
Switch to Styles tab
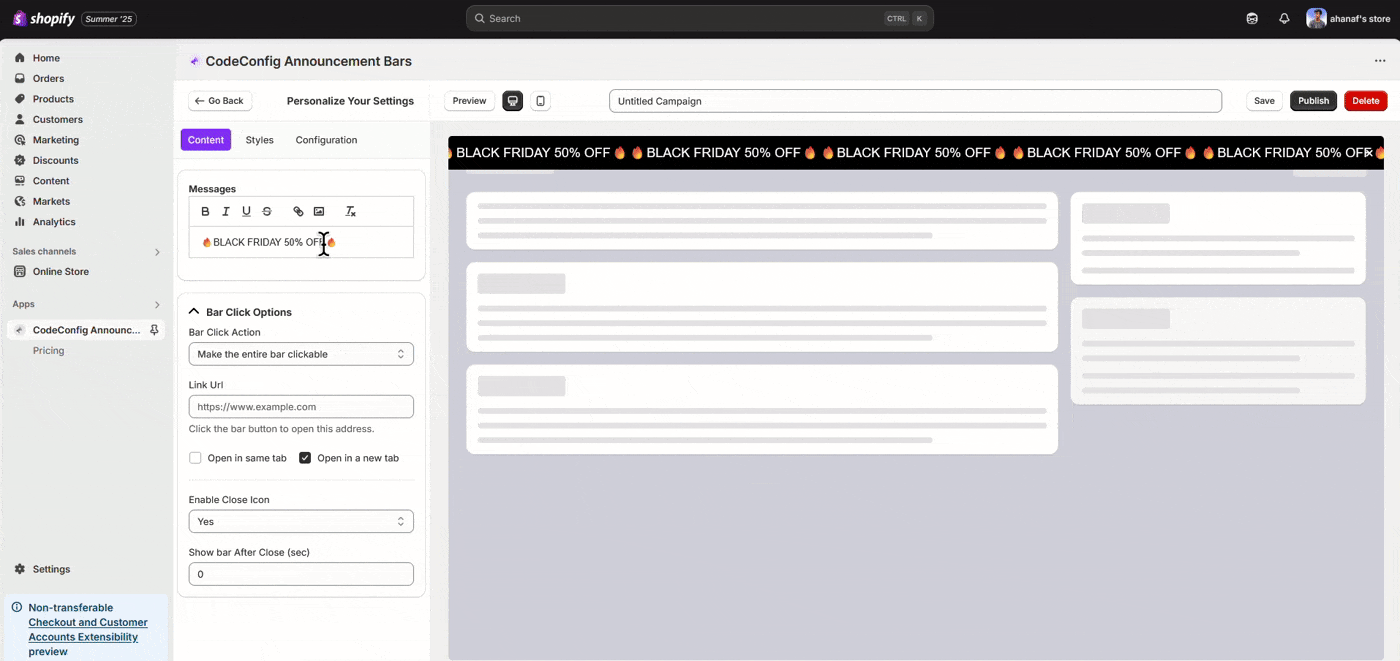pyautogui.click(x=259, y=140)
